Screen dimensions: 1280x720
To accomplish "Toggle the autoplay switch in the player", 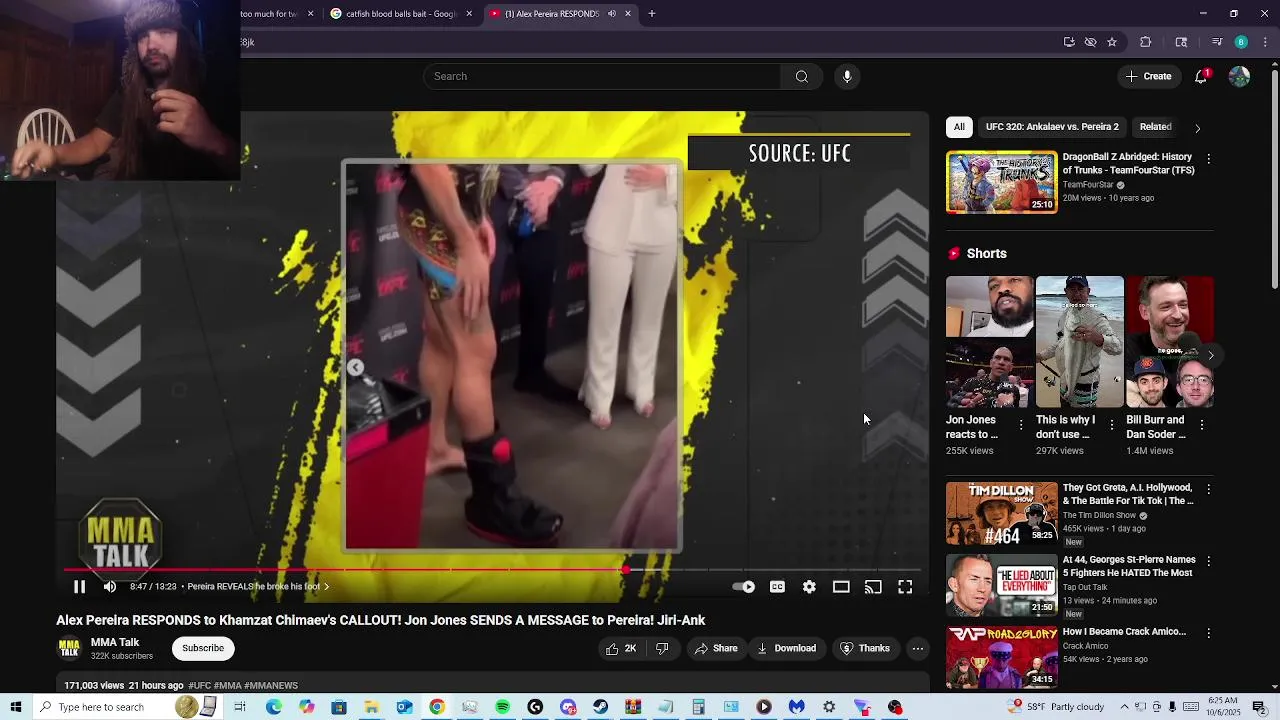I will click(x=744, y=587).
